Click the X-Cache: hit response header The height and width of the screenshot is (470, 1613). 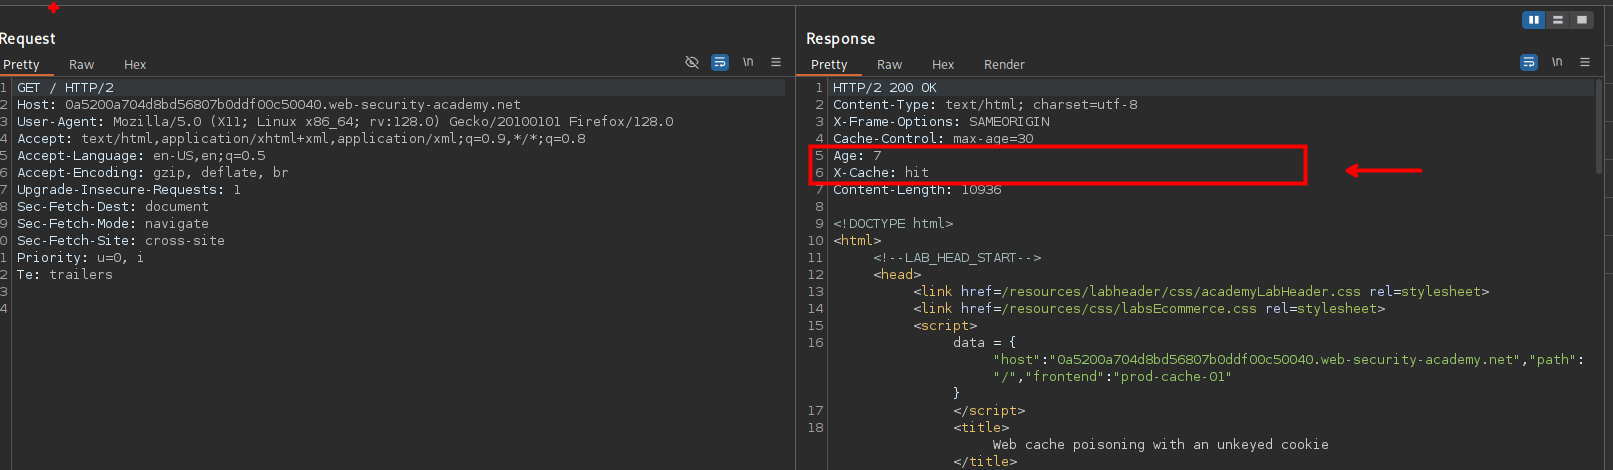[881, 173]
